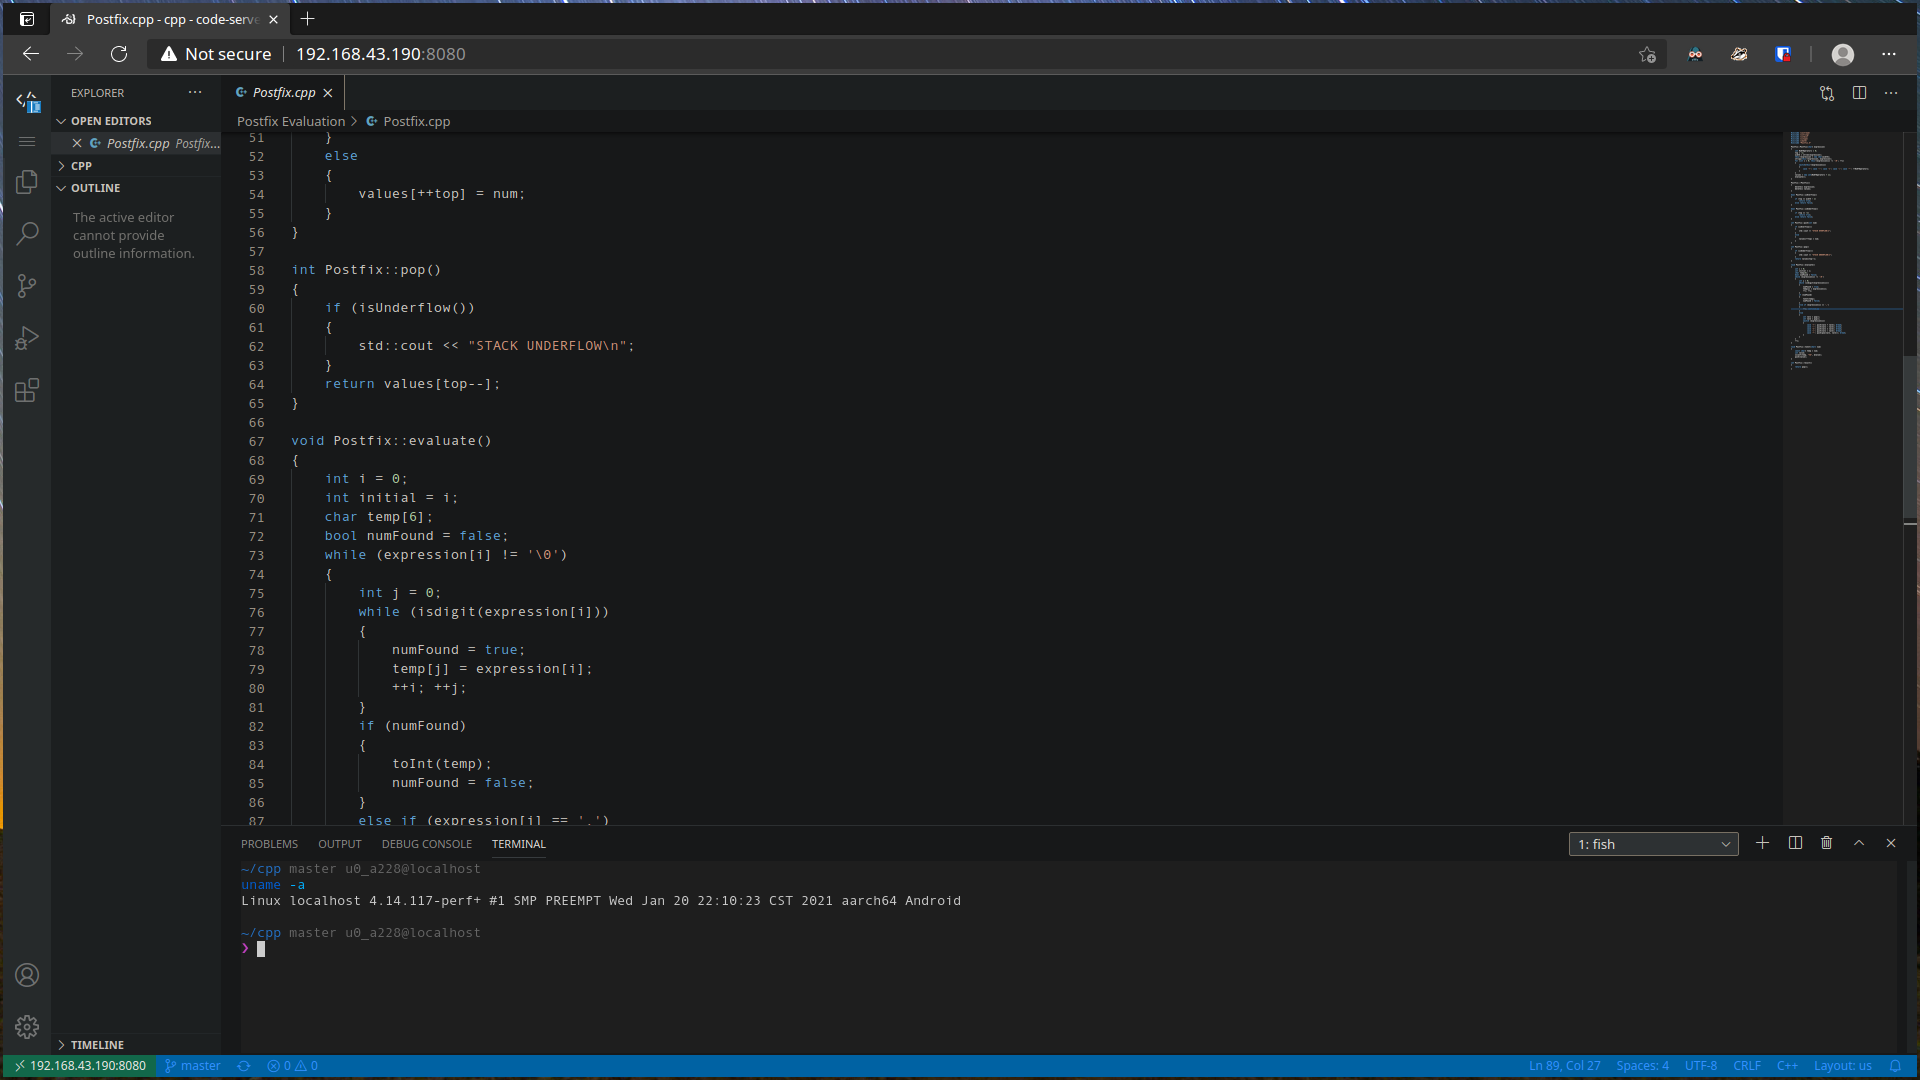Switch to the Output panel tab
This screenshot has width=1920, height=1080.
pyautogui.click(x=340, y=844)
